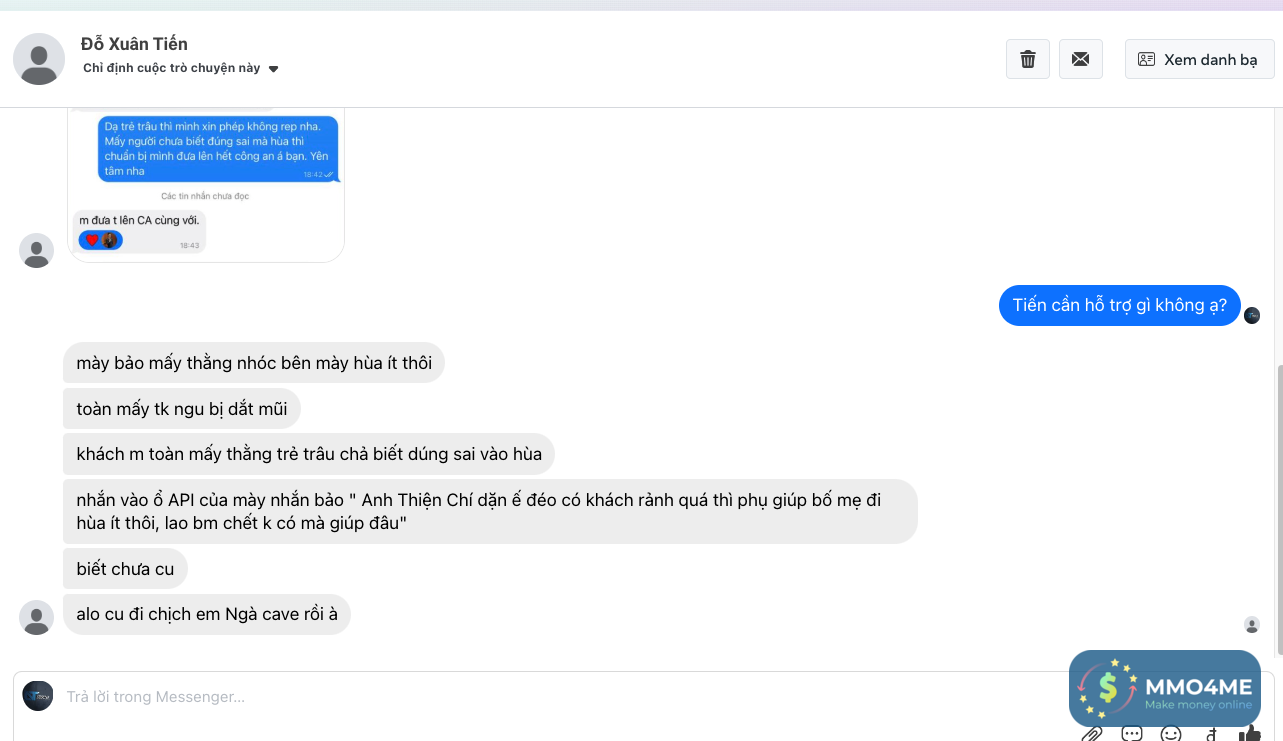Open the saved replies speech-bubble icon
1283x741 pixels.
click(x=1131, y=734)
